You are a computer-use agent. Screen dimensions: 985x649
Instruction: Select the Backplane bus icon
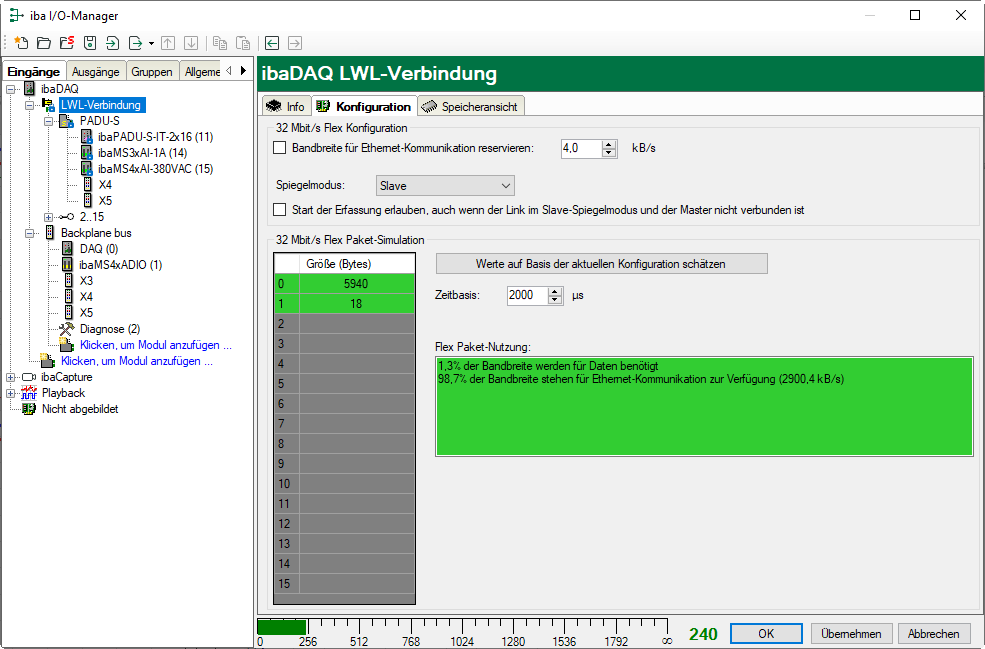pos(49,232)
